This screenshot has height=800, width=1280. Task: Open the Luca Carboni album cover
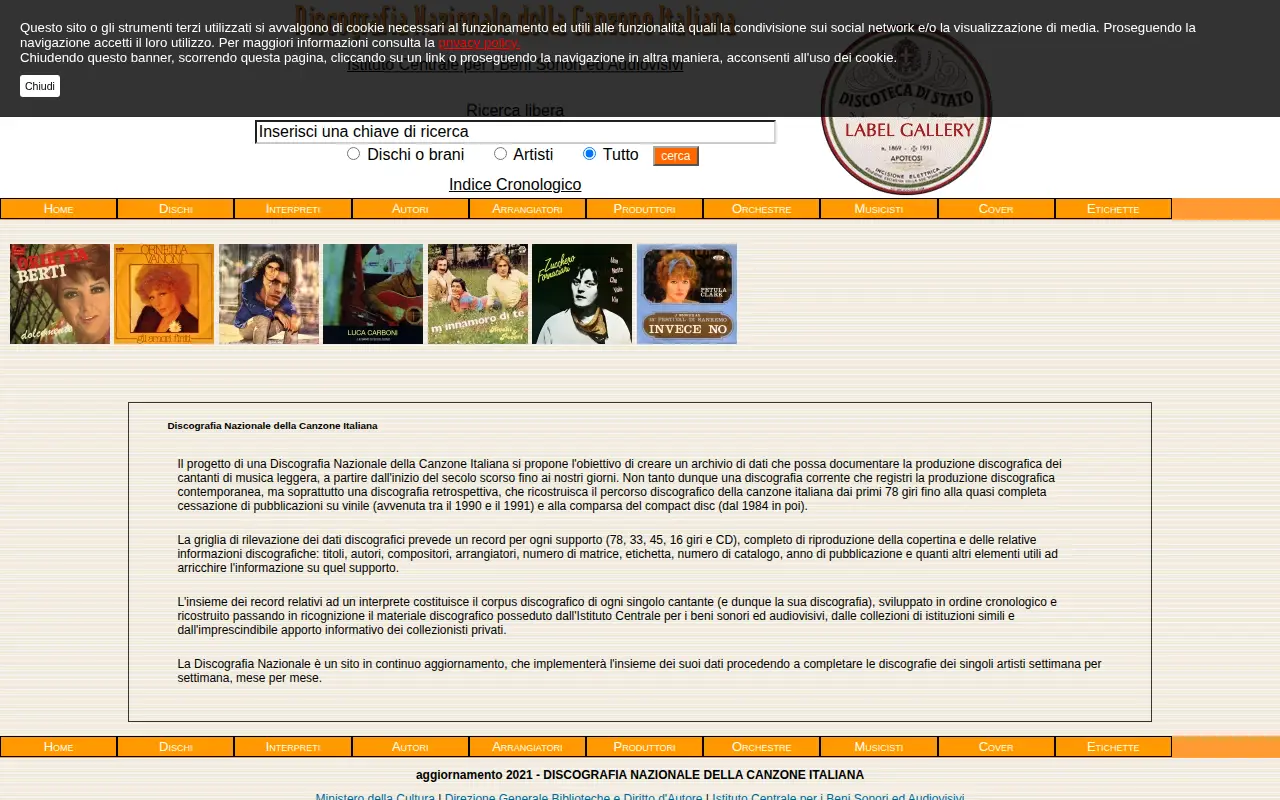tap(373, 294)
